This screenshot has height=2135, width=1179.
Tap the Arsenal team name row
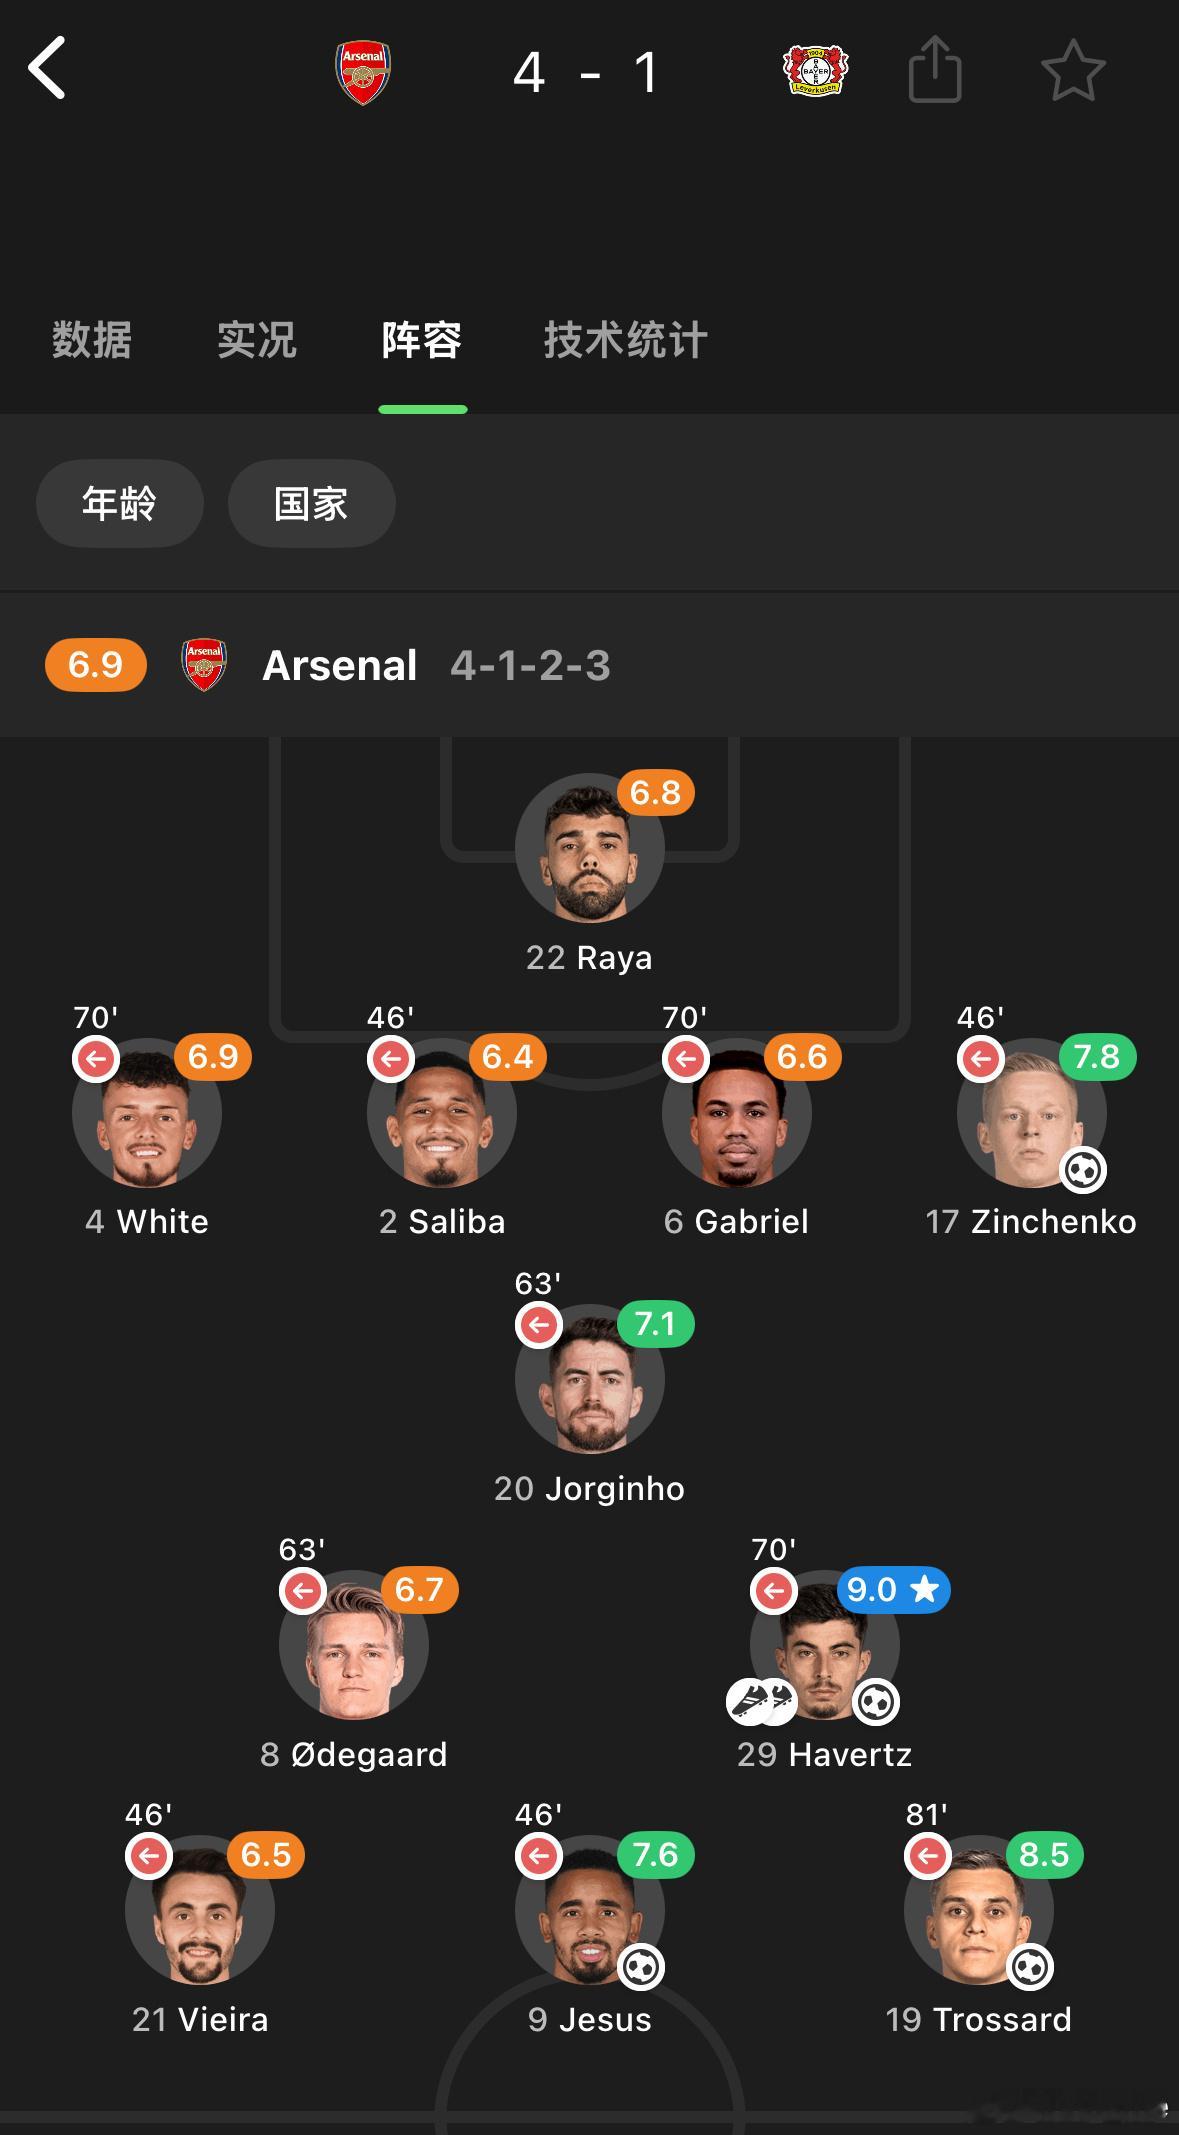coord(589,665)
